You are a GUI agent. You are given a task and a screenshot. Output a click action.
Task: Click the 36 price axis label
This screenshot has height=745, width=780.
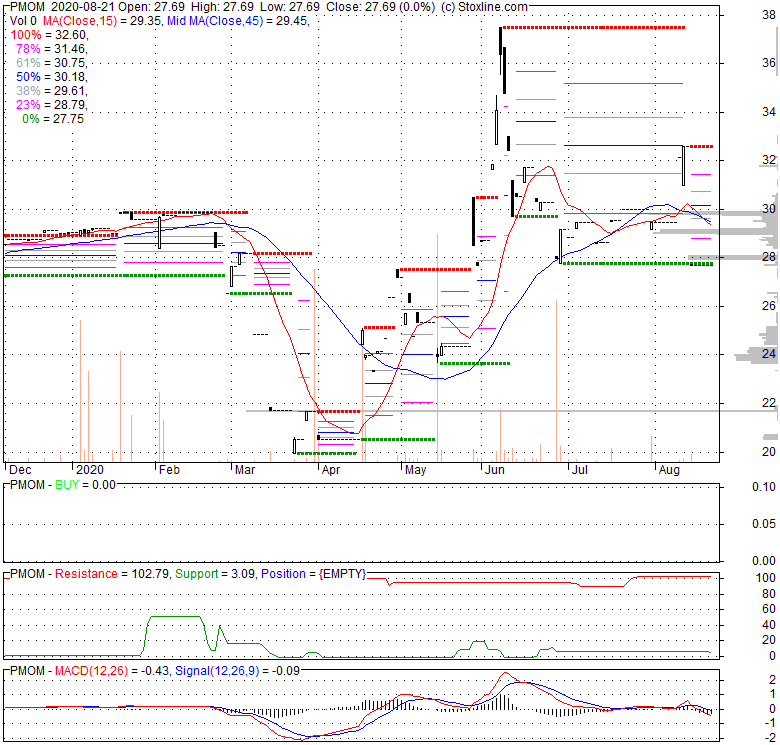tap(769, 63)
